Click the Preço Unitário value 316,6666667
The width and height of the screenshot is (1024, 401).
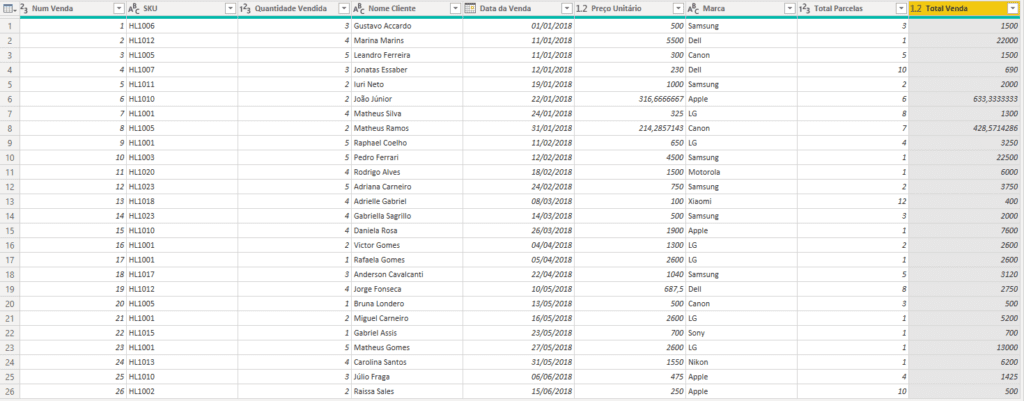tap(630, 99)
